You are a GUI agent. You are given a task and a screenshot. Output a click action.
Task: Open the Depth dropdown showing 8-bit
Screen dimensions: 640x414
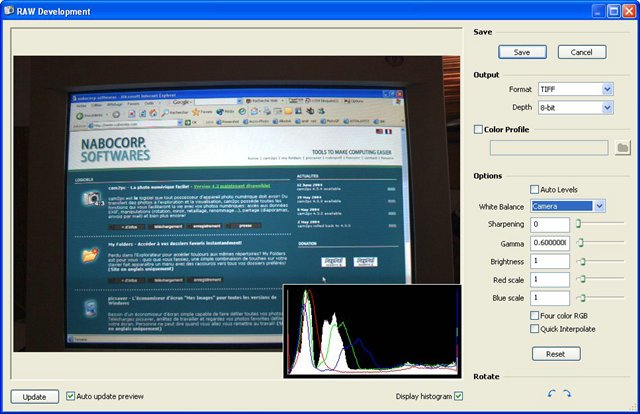(x=576, y=107)
